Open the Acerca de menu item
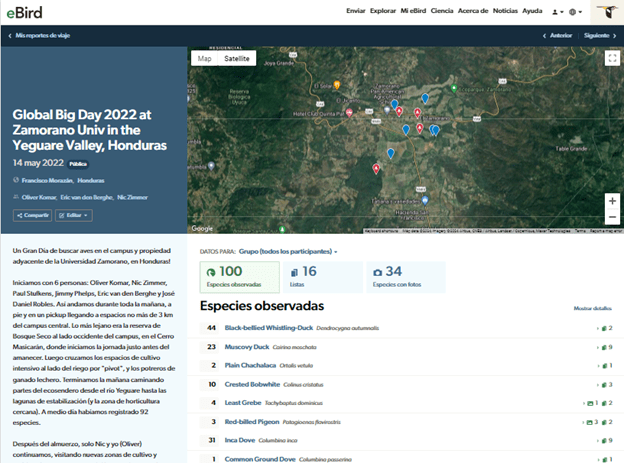This screenshot has width=624, height=463. (473, 11)
